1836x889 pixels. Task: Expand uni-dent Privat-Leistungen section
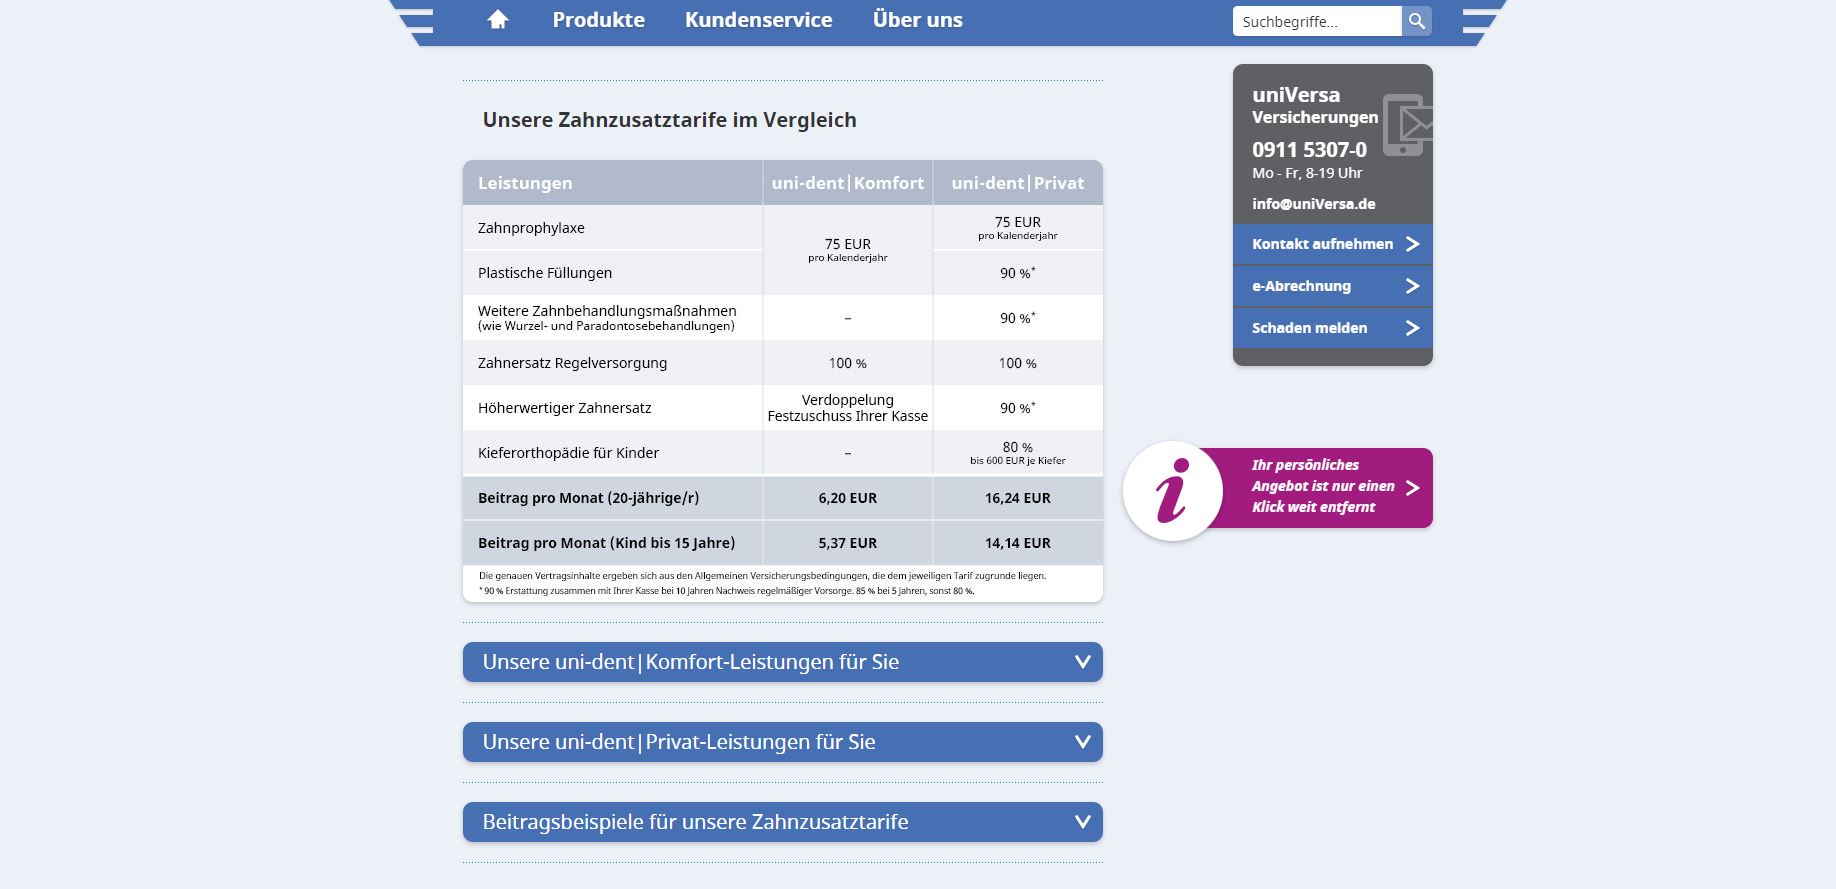[x=783, y=742]
